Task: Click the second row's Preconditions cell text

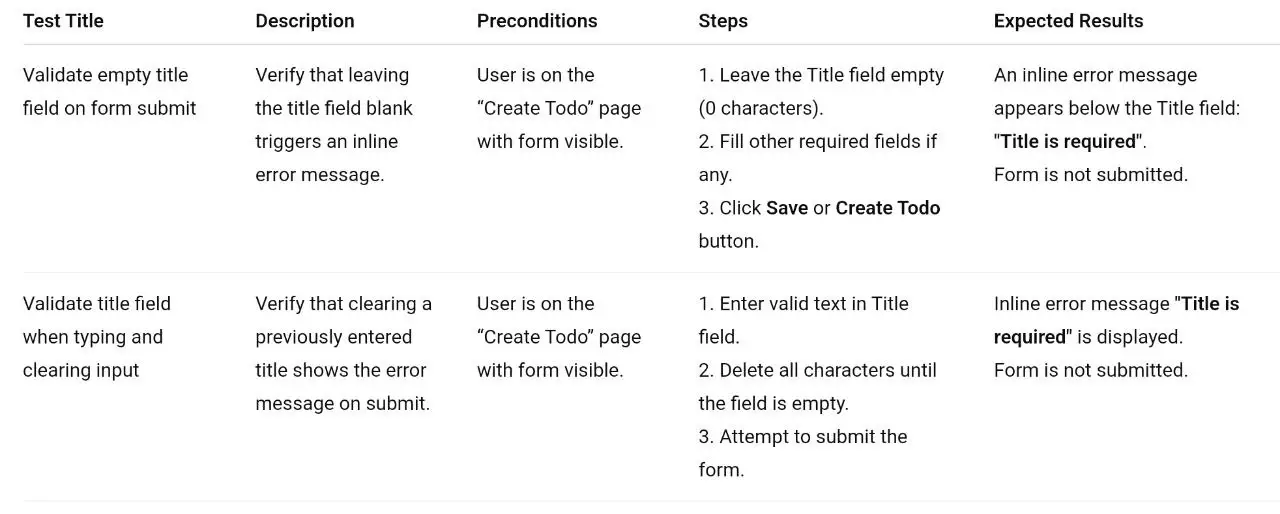Action: coord(558,337)
